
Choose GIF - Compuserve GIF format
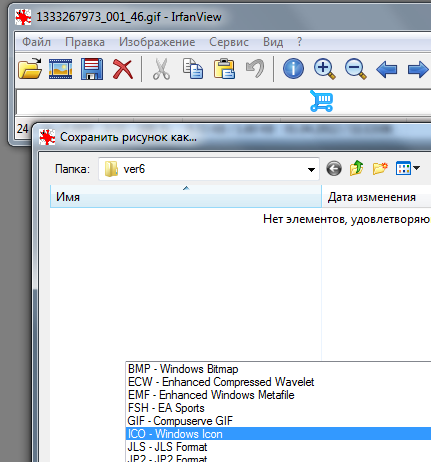pyautogui.click(x=278, y=421)
